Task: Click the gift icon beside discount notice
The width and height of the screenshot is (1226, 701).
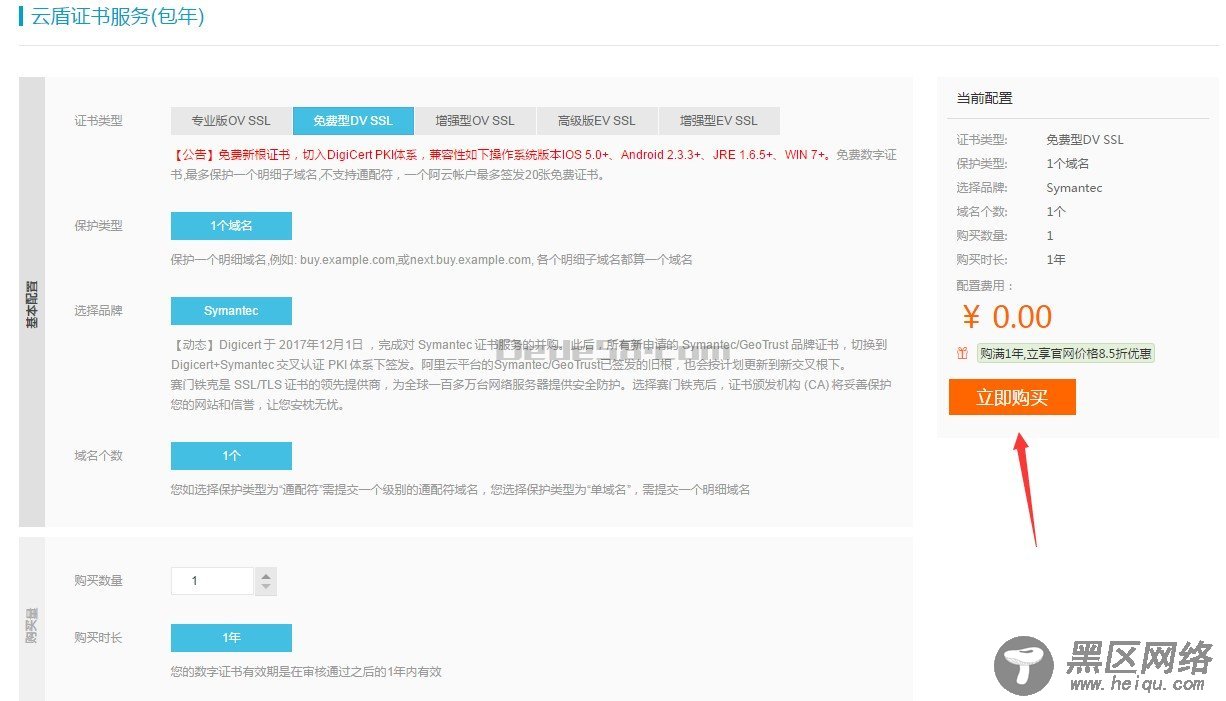Action: 962,353
